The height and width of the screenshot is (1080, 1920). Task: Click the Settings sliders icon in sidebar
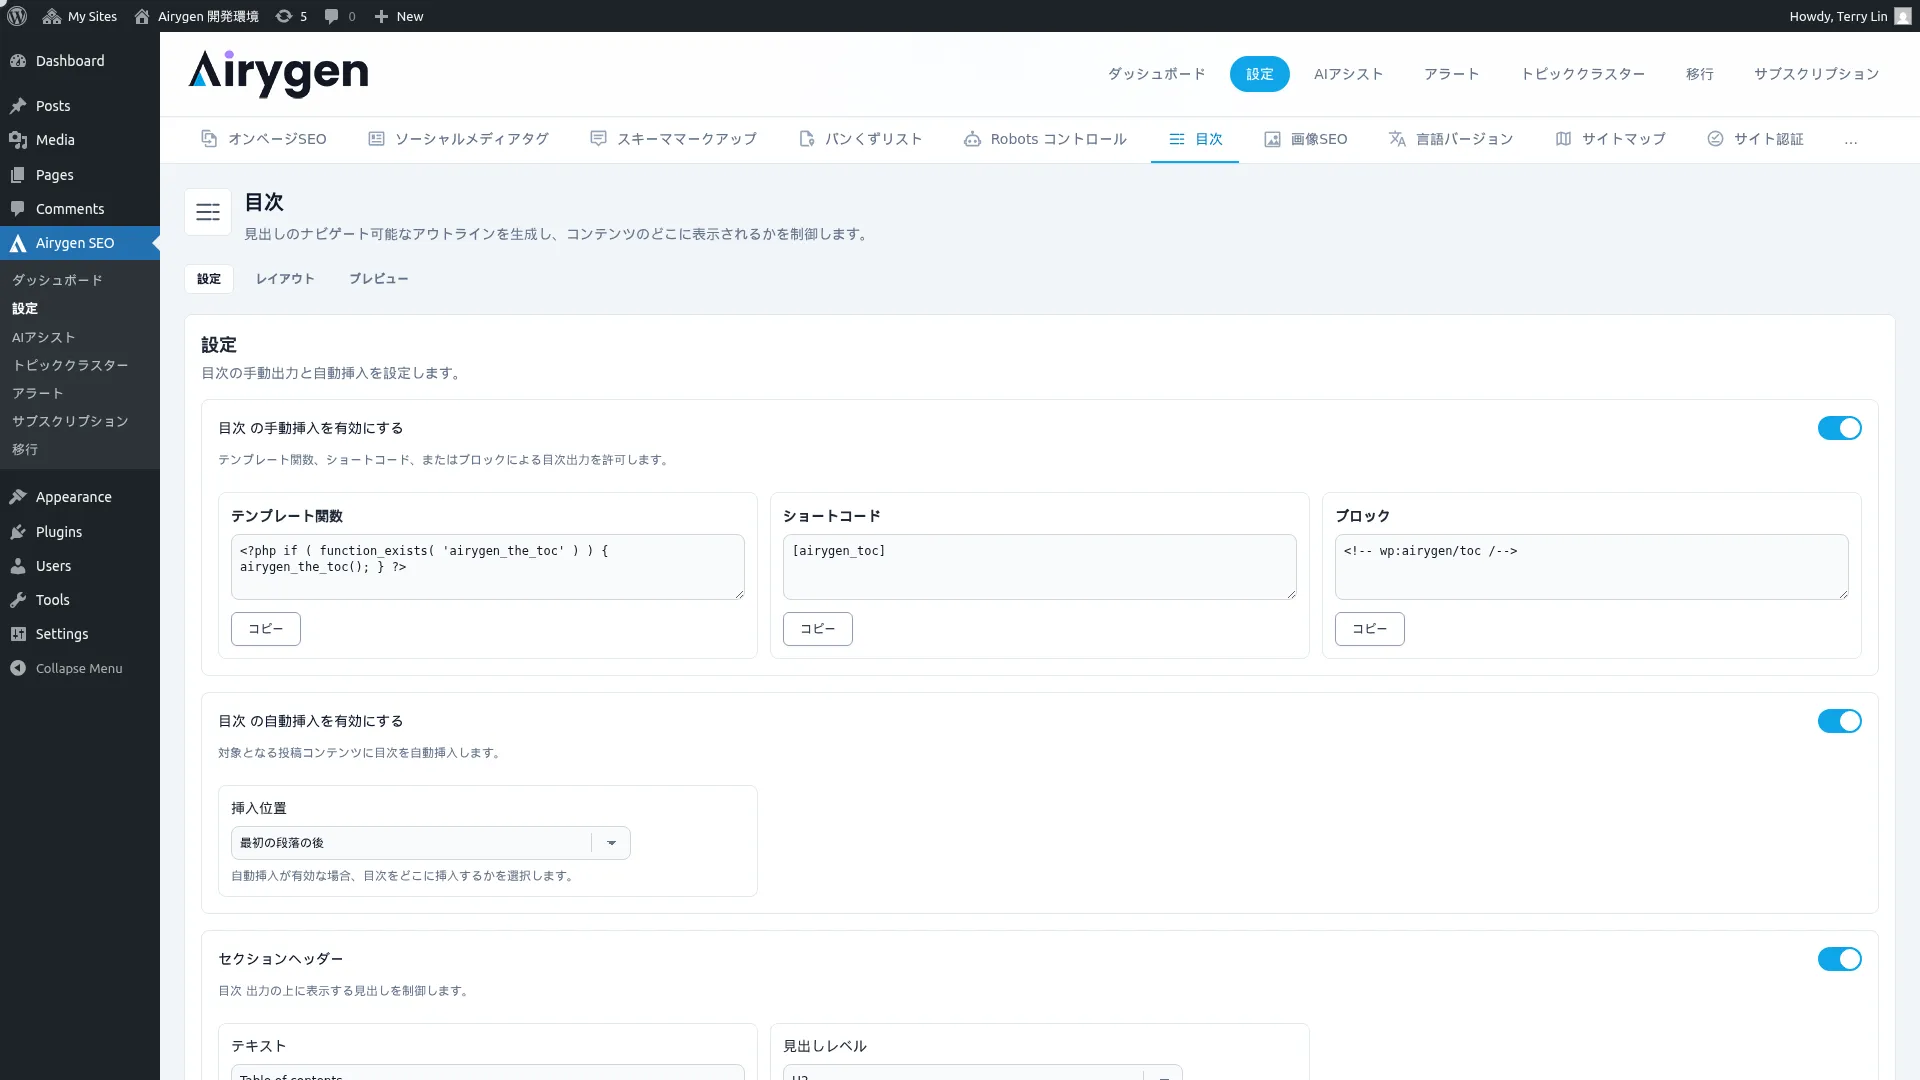click(x=18, y=634)
